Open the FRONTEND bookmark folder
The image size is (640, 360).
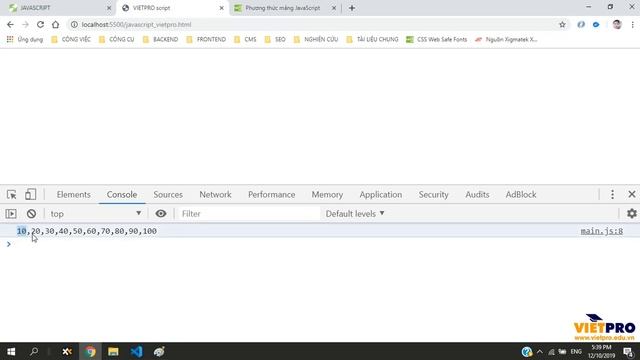(206, 39)
